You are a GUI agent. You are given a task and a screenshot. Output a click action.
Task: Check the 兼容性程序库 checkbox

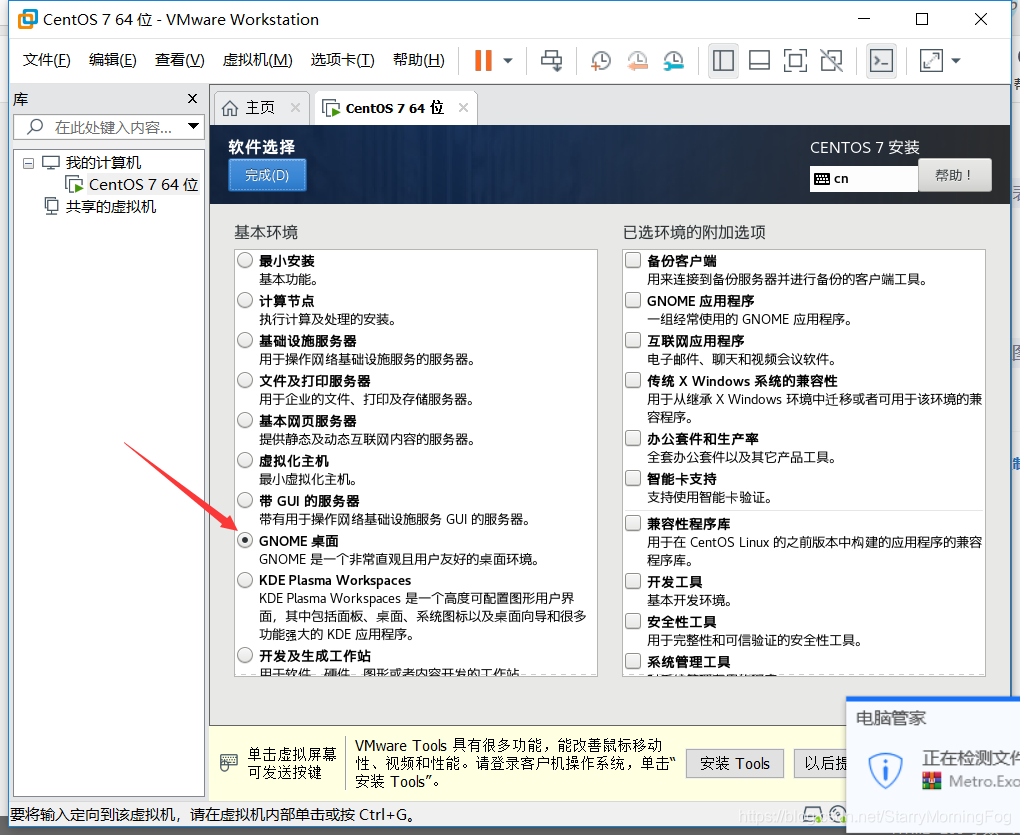tap(632, 524)
